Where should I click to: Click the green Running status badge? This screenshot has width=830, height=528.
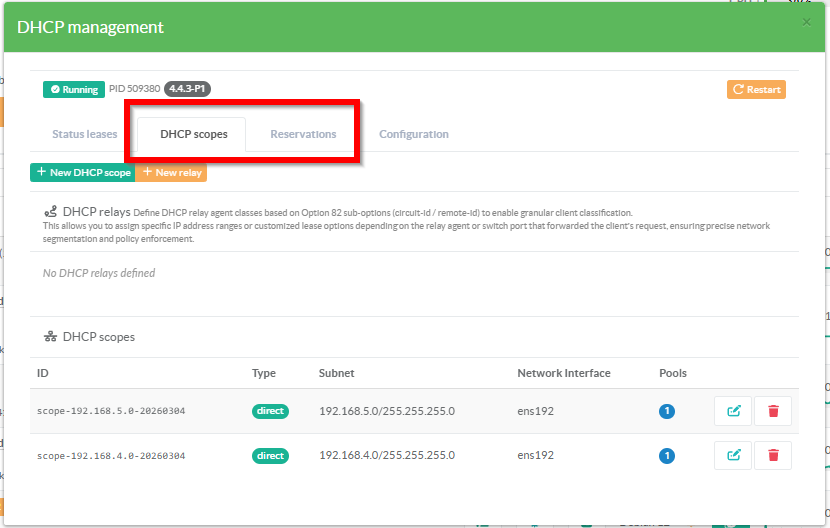pos(73,89)
